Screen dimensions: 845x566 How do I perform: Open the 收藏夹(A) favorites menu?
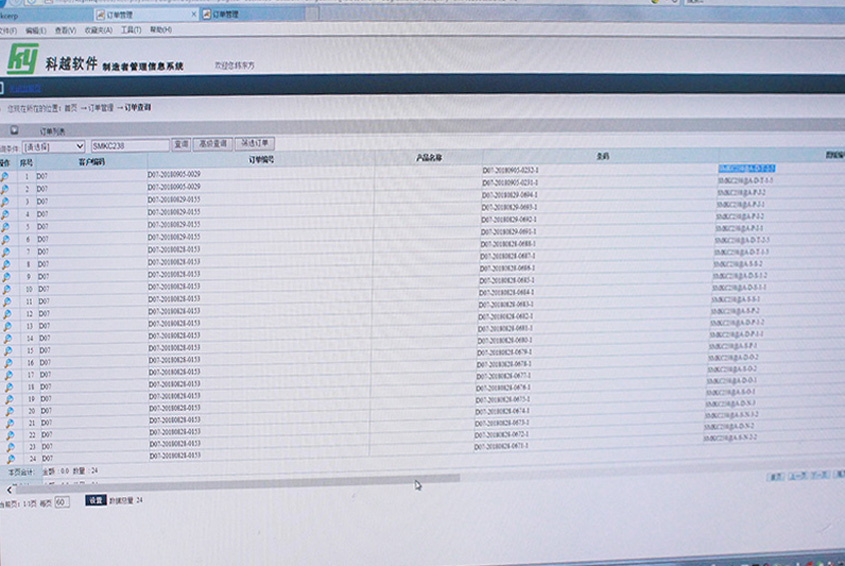coord(99,30)
